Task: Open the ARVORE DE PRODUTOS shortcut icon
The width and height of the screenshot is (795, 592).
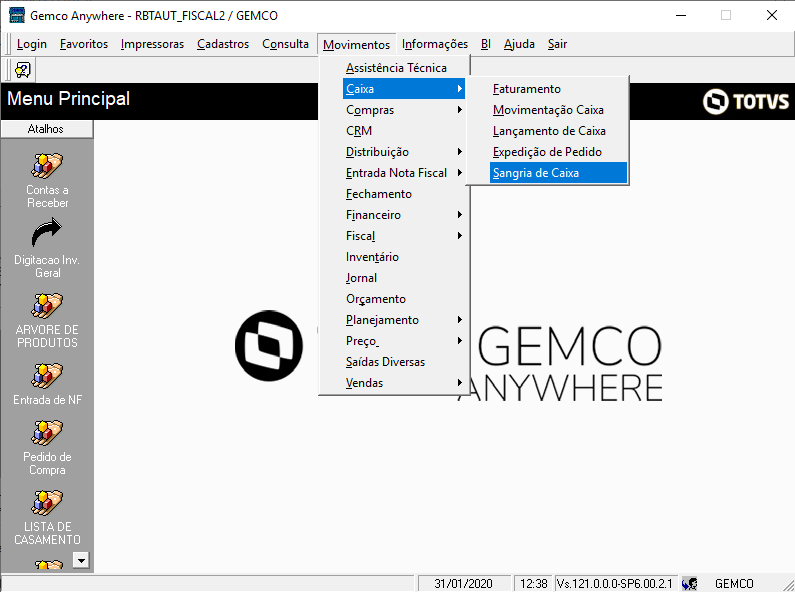Action: [x=47, y=306]
